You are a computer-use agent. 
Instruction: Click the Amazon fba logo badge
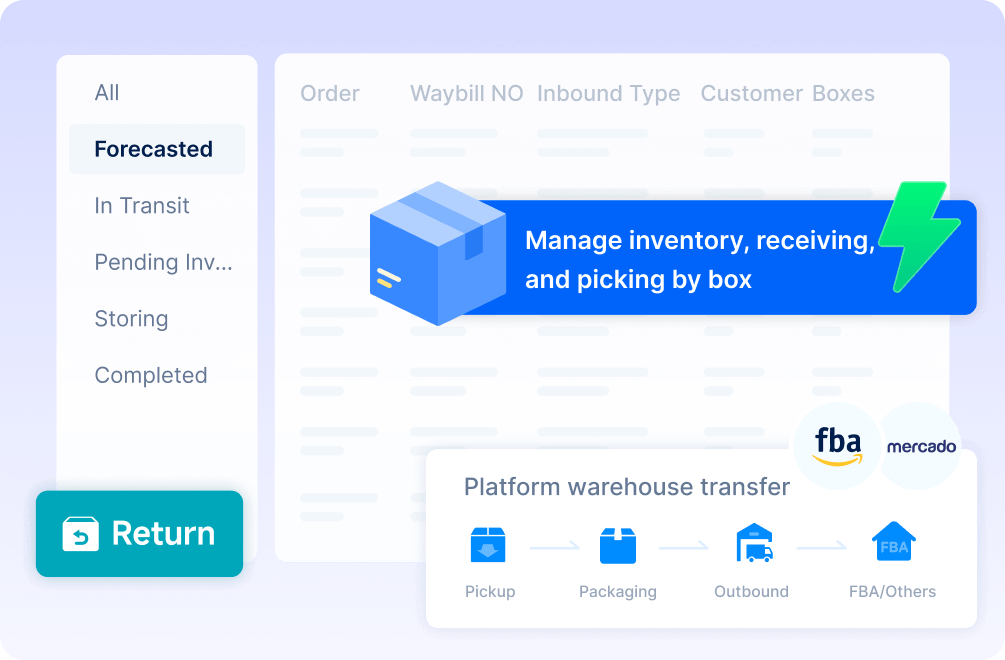click(837, 446)
